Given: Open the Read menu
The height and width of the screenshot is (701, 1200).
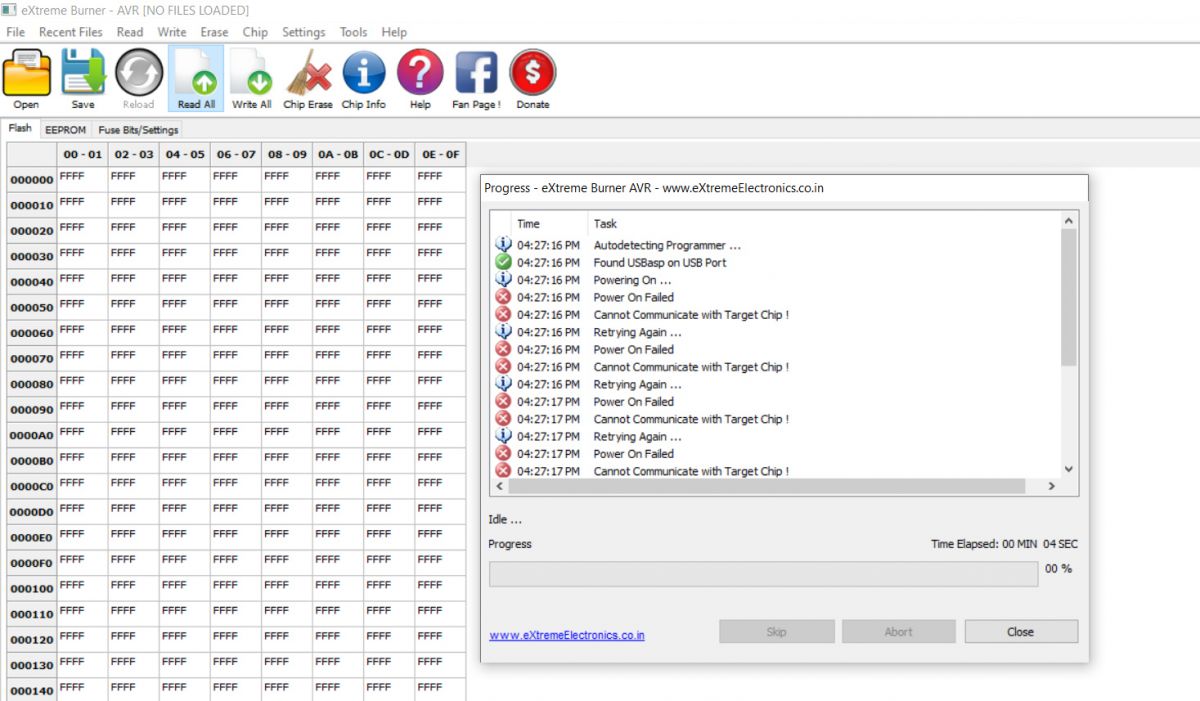Looking at the screenshot, I should [x=130, y=32].
